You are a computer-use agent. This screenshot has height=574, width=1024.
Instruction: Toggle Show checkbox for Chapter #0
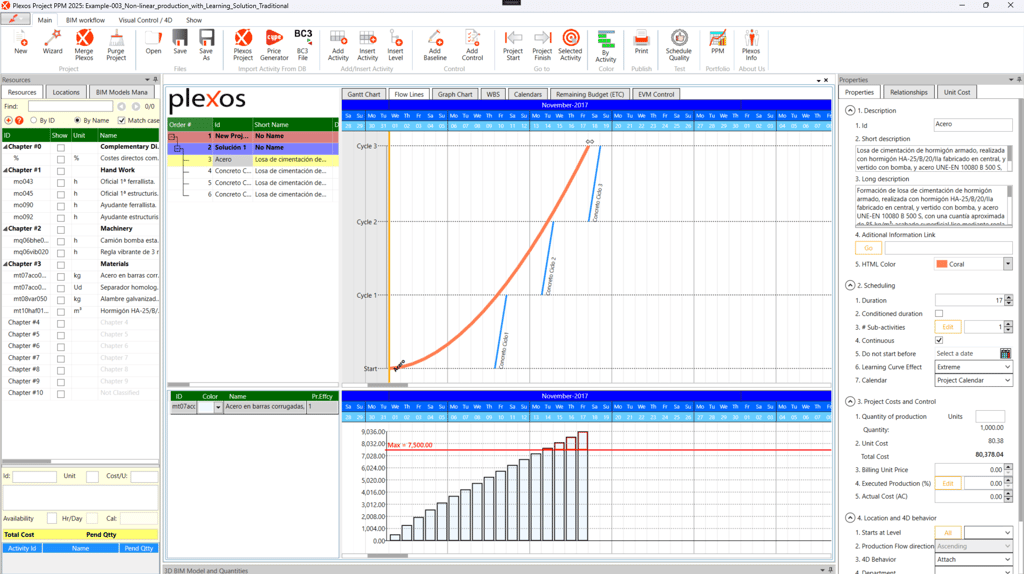[61, 148]
